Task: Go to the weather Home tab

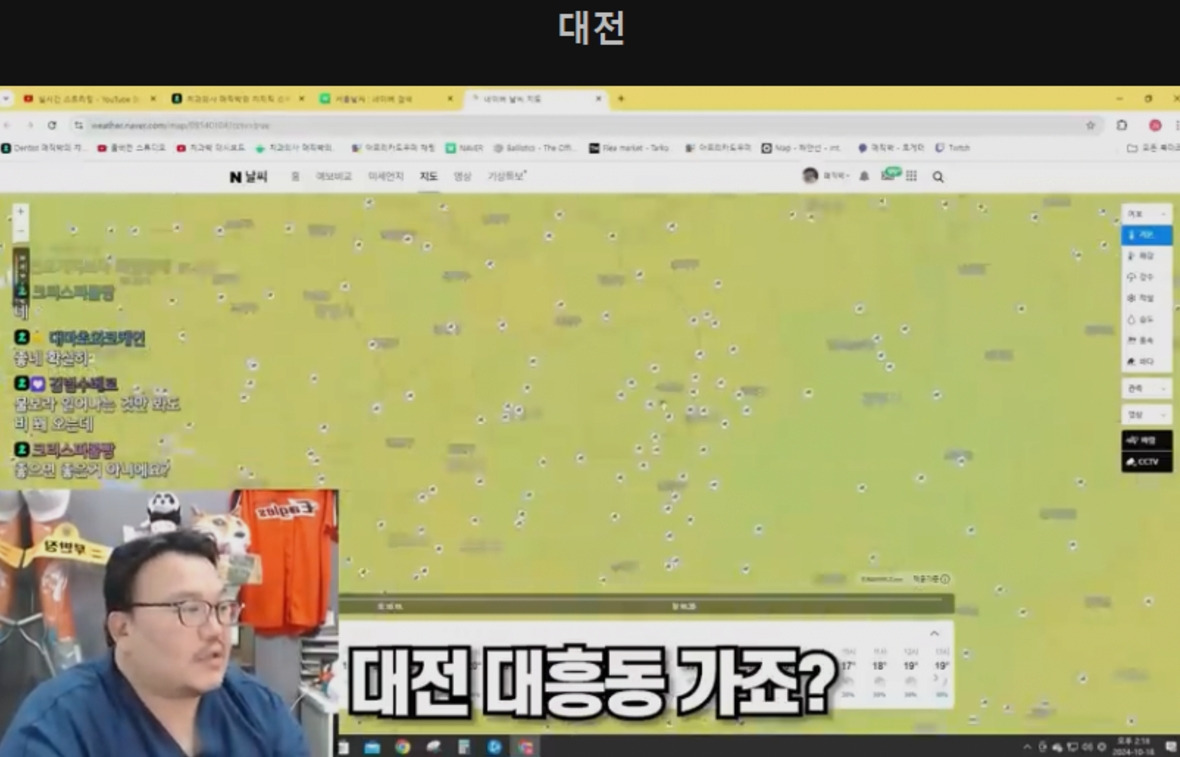Action: pos(295,176)
